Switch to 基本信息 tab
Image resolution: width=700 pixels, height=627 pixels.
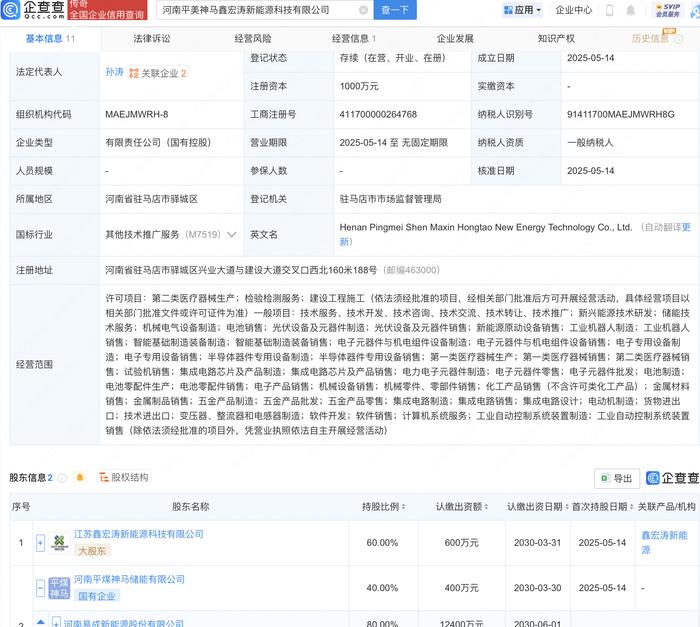pos(50,39)
